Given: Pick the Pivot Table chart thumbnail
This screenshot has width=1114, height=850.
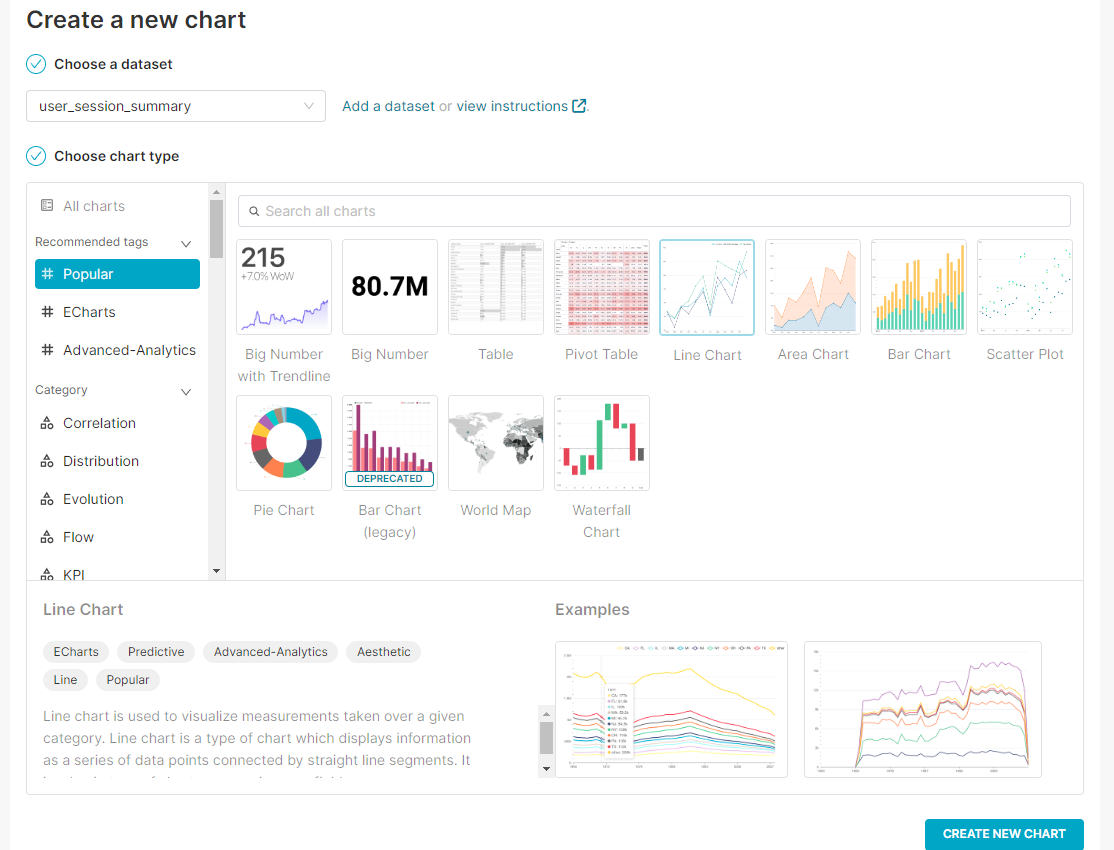Looking at the screenshot, I should tap(602, 287).
